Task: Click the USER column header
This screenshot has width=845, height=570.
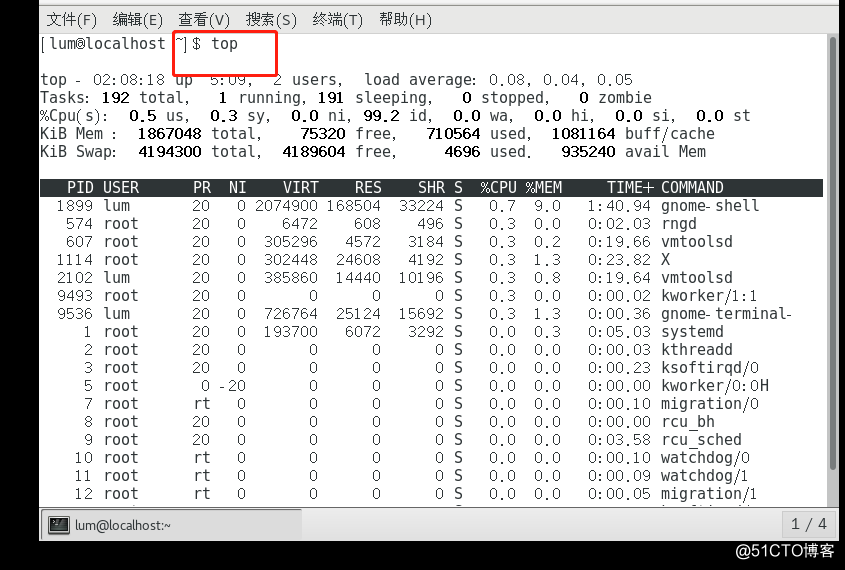Action: click(121, 187)
